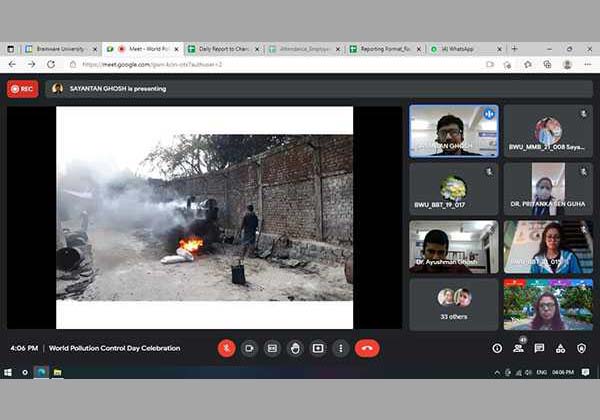Viewport: 600px width, 420px height.
Task: Open the Windows Start menu
Action: (x=8, y=372)
